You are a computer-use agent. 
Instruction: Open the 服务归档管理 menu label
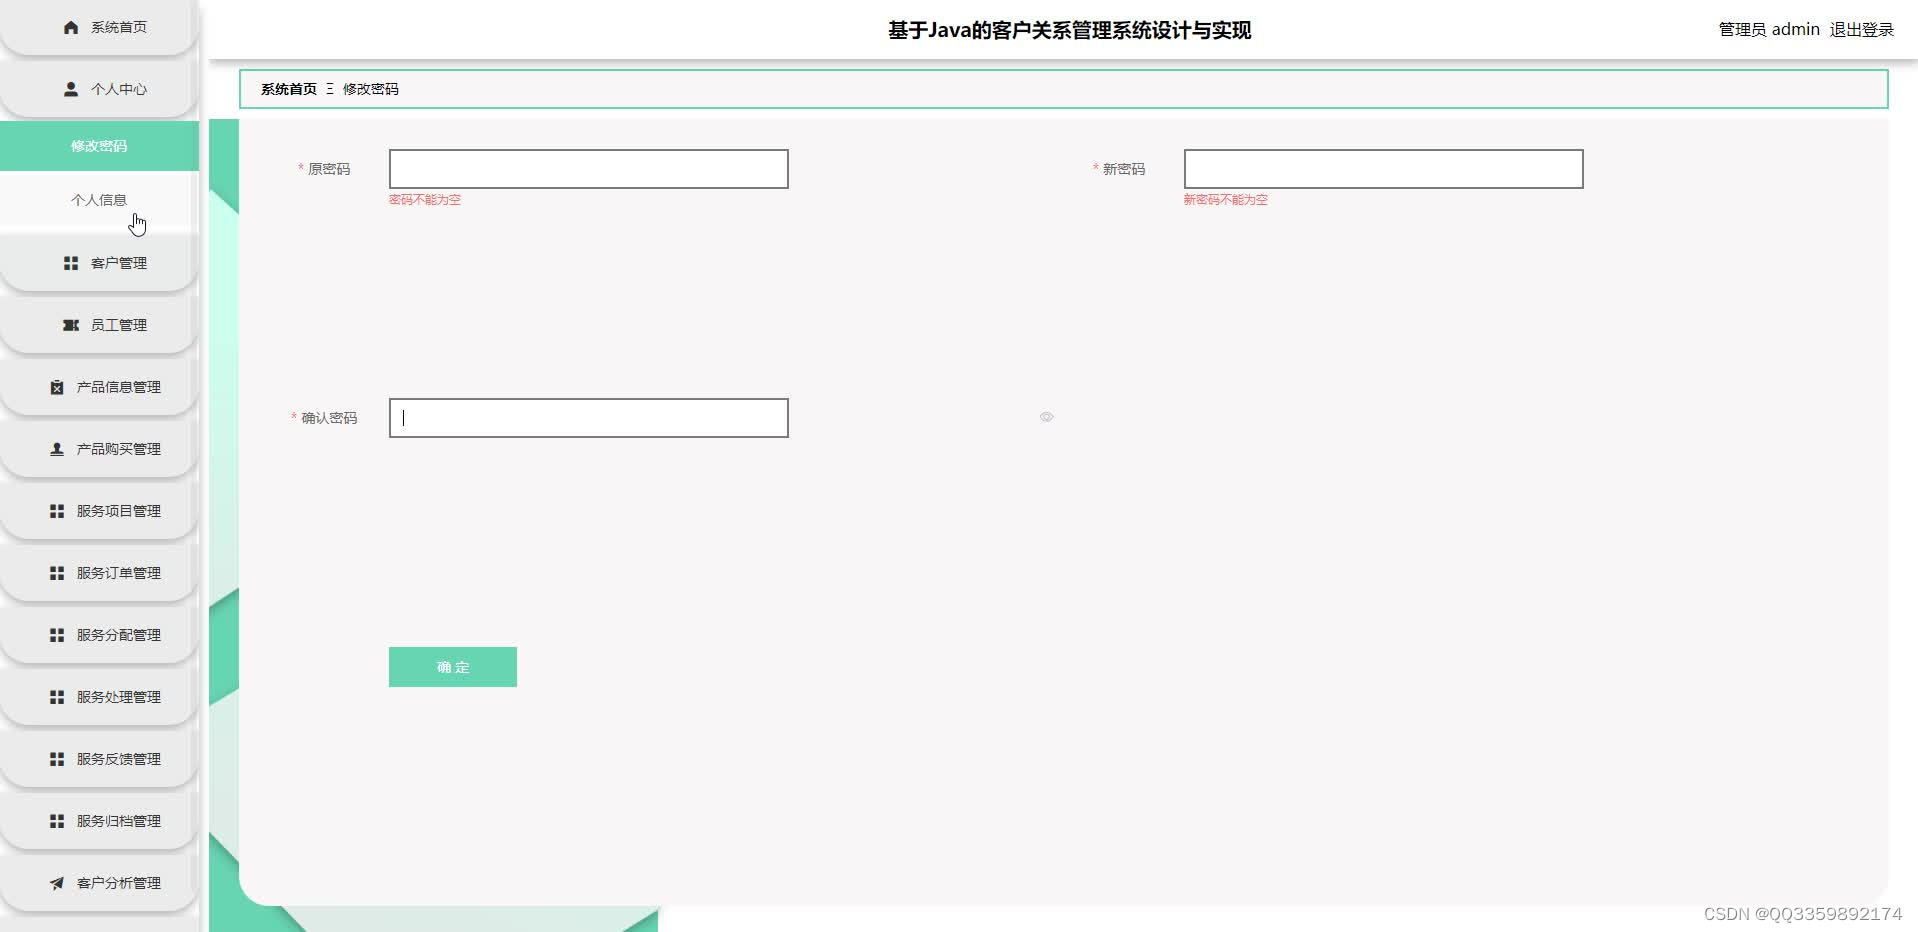(119, 821)
